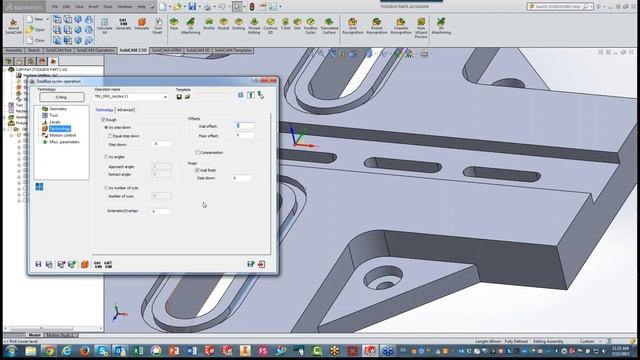640x360 pixels.
Task: Open the search box dropdown arrow
Action: point(591,7)
